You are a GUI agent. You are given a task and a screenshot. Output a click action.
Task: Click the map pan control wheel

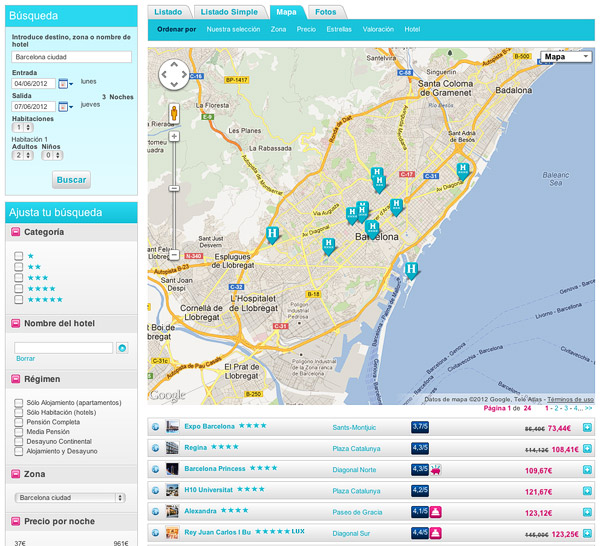[x=174, y=75]
